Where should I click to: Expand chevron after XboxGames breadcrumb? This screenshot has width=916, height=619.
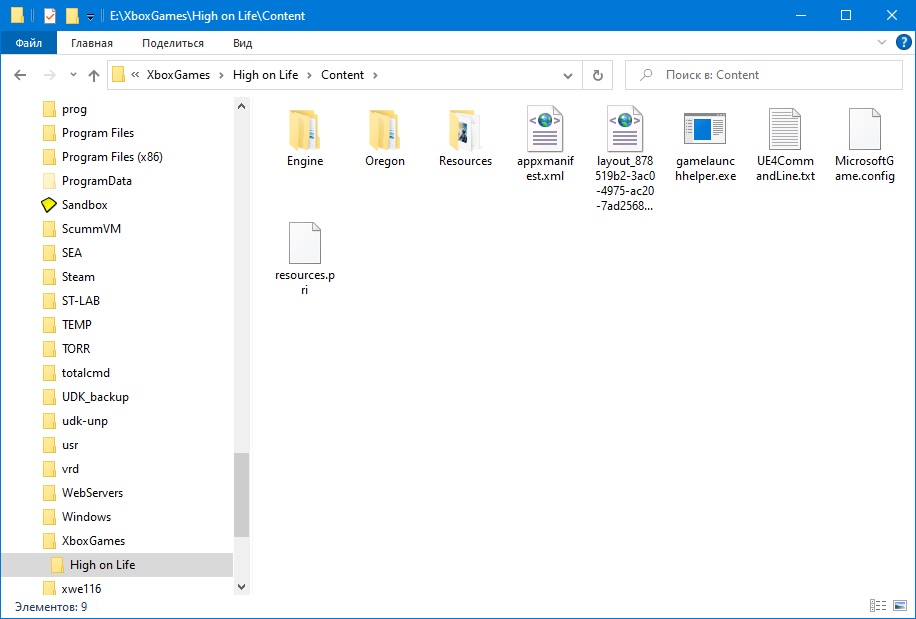click(x=221, y=75)
